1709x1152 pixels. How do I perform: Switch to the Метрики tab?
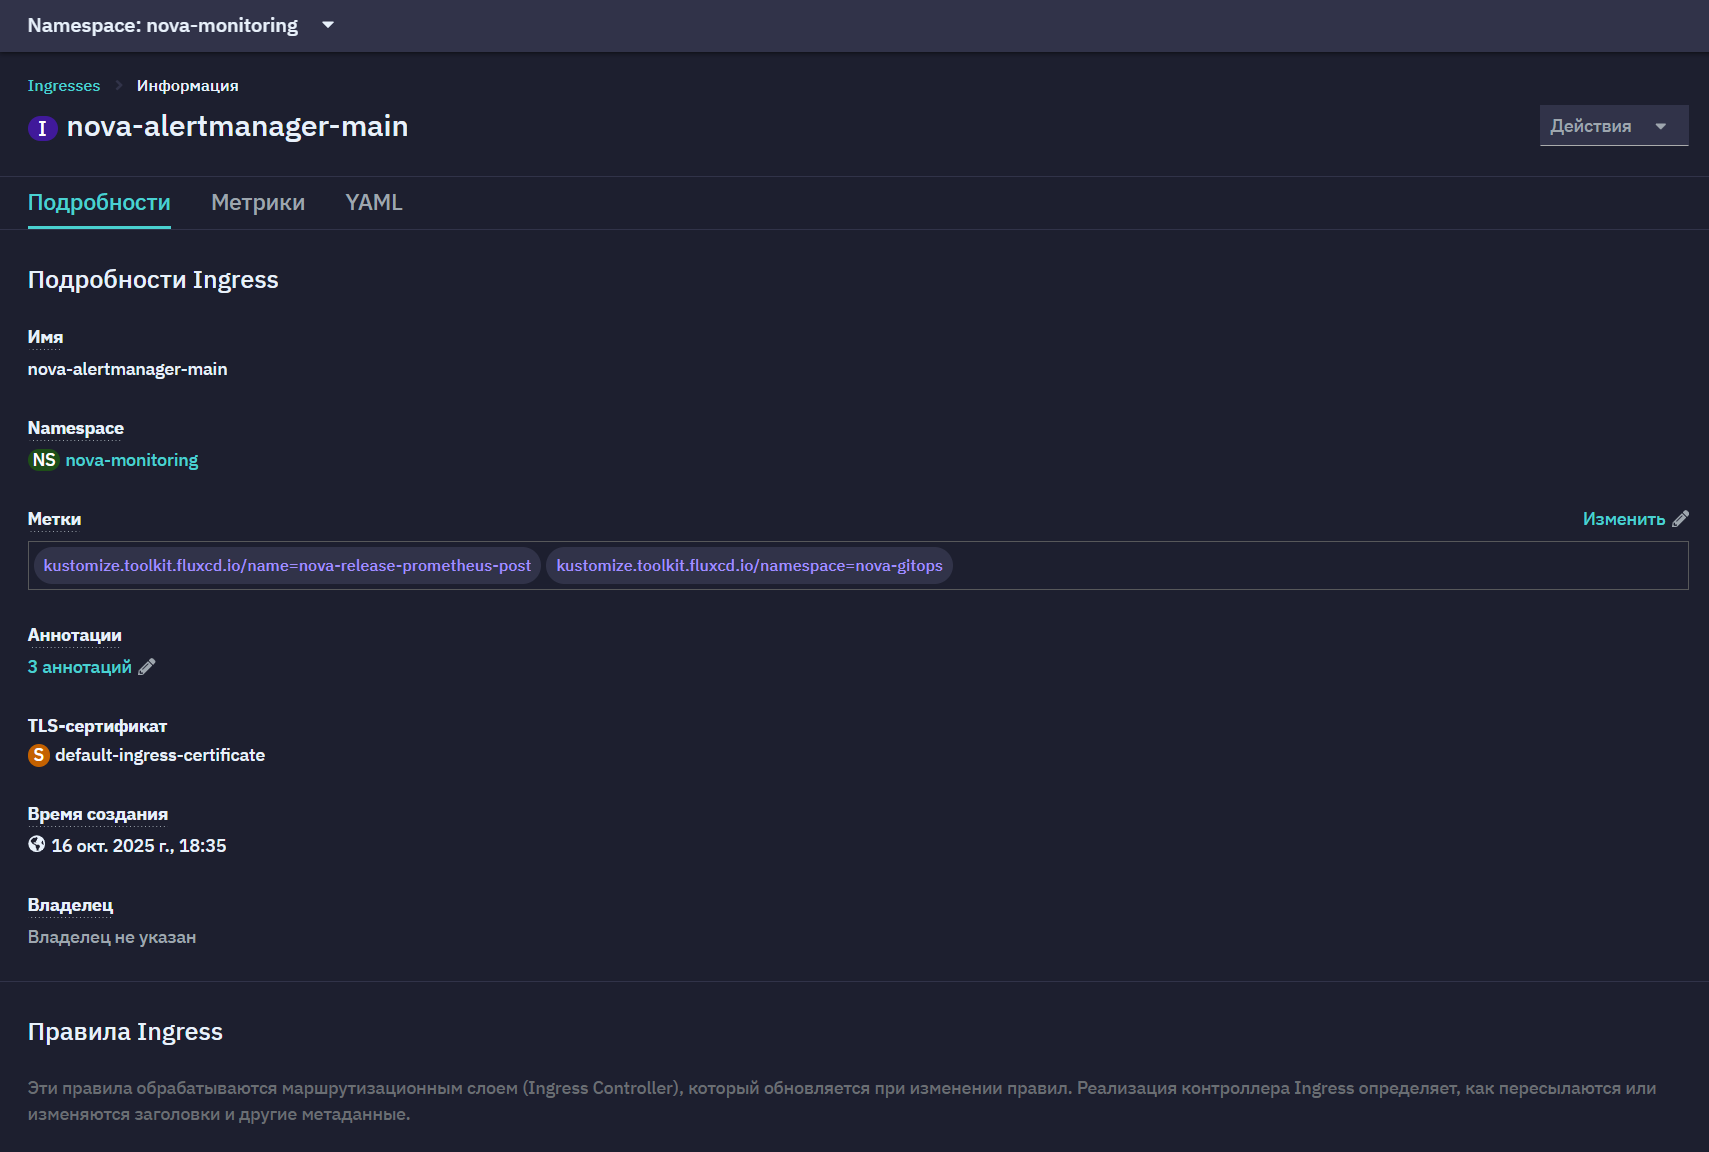pos(258,202)
